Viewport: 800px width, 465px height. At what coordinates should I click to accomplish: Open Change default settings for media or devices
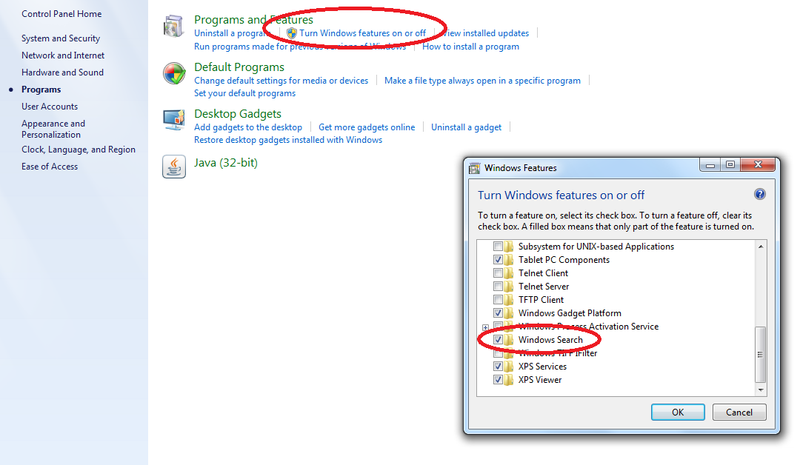point(281,81)
